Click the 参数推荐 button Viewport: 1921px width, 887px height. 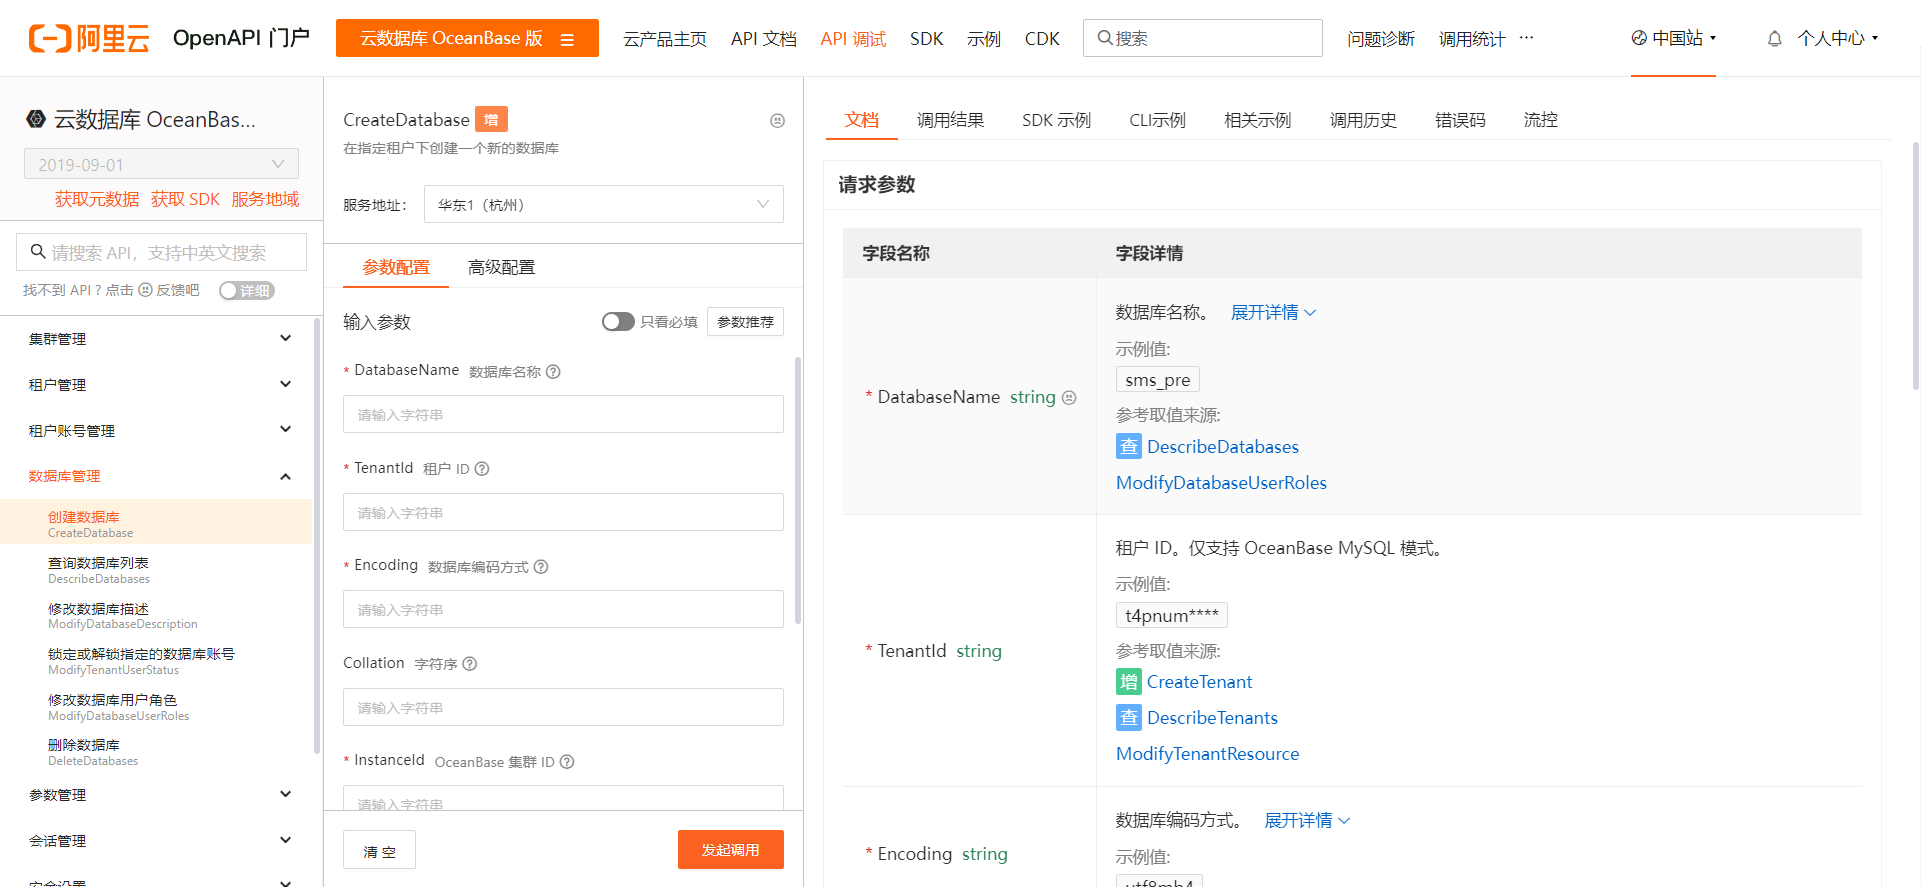click(x=745, y=322)
